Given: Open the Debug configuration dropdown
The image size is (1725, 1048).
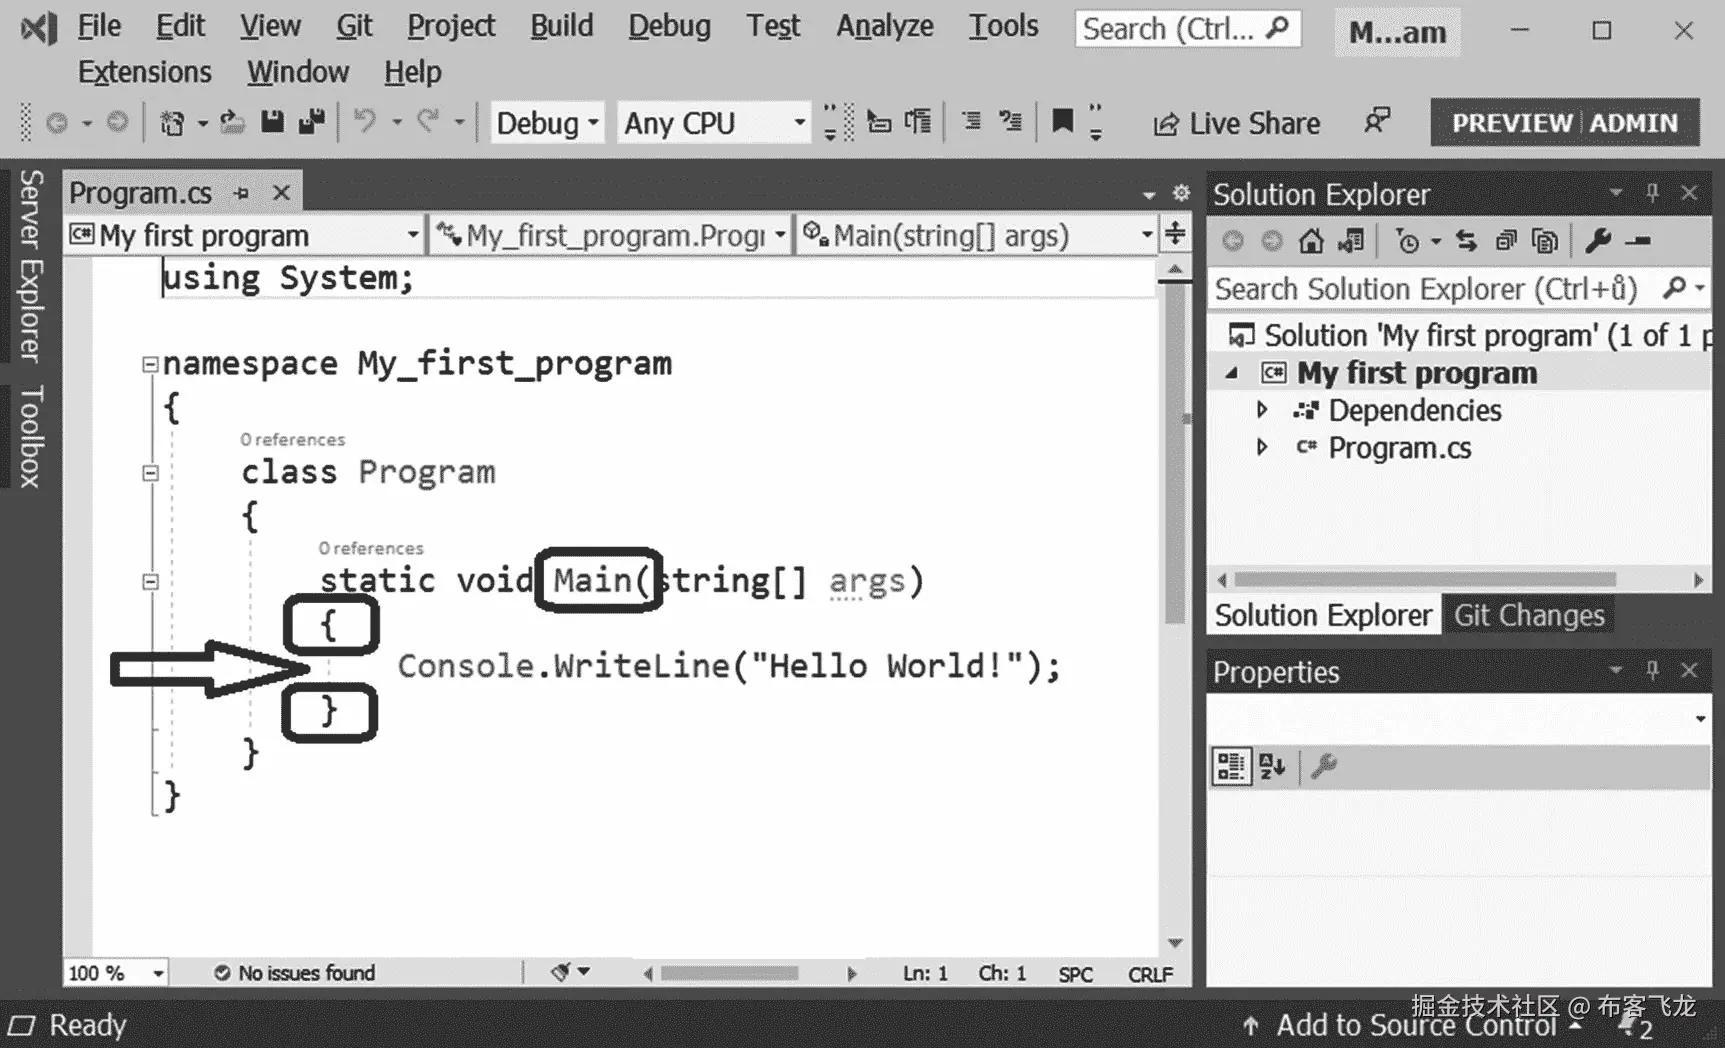Looking at the screenshot, I should click(545, 122).
